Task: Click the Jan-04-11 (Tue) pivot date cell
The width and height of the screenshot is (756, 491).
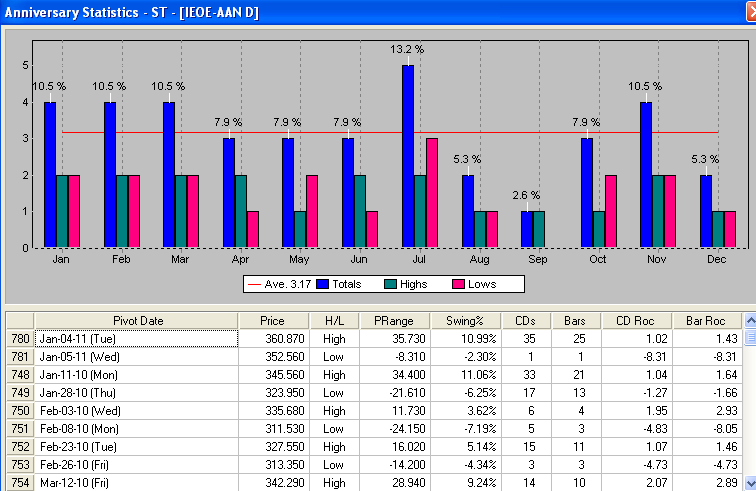Action: click(137, 339)
